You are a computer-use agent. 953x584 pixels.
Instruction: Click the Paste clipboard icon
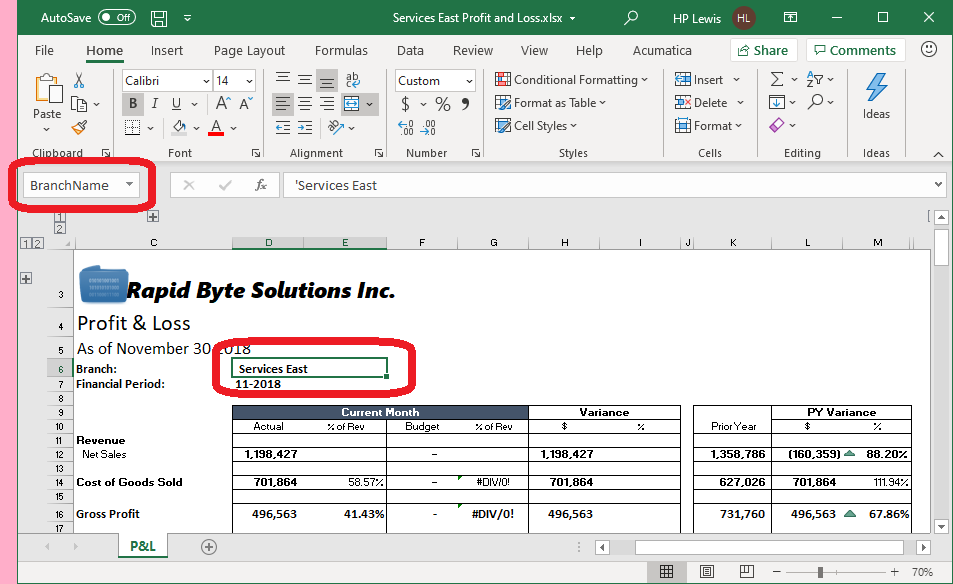47,89
